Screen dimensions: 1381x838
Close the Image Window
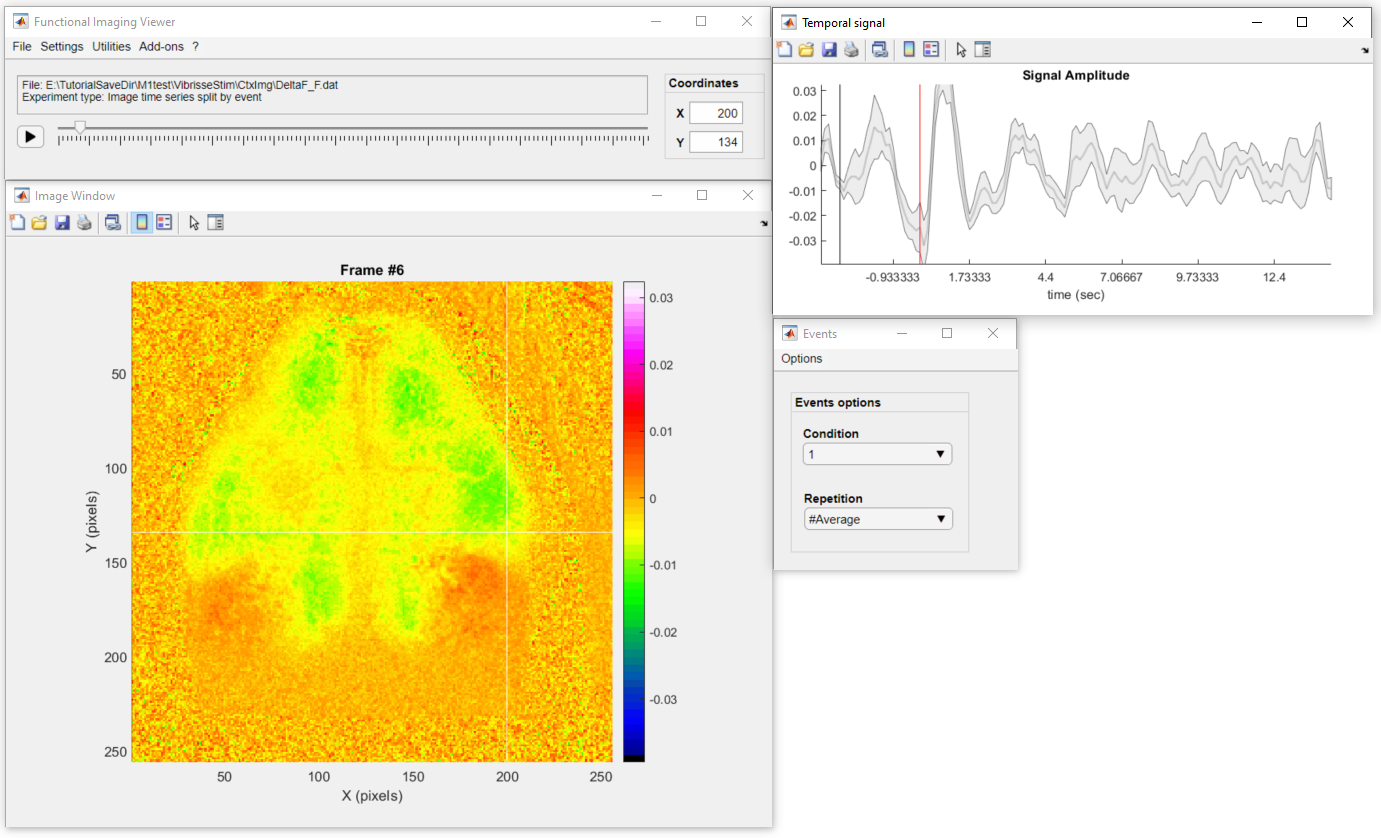click(x=747, y=196)
